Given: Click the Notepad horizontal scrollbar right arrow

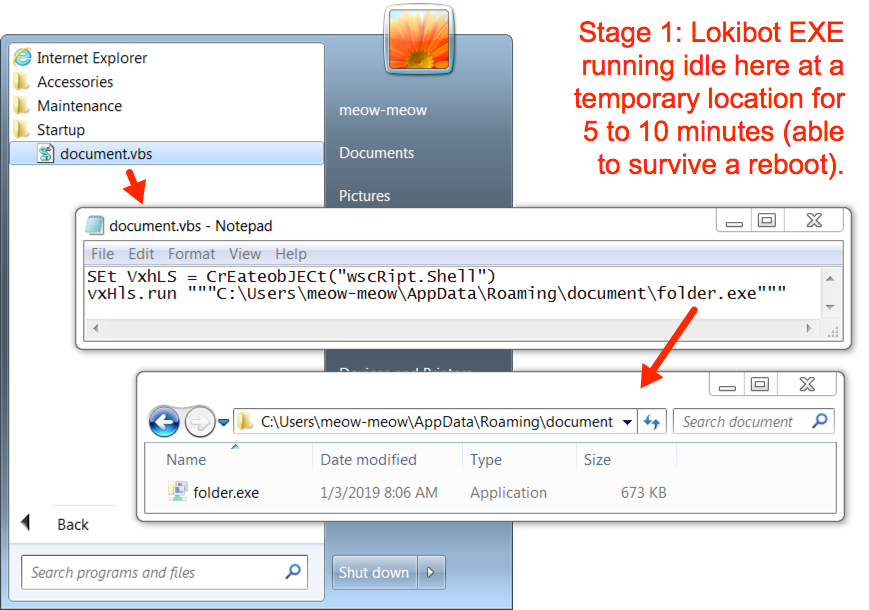Looking at the screenshot, I should (x=809, y=328).
